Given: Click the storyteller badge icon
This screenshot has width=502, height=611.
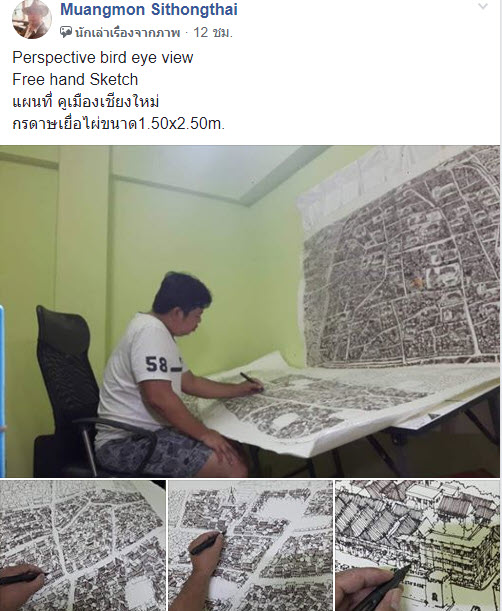Looking at the screenshot, I should coord(66,32).
